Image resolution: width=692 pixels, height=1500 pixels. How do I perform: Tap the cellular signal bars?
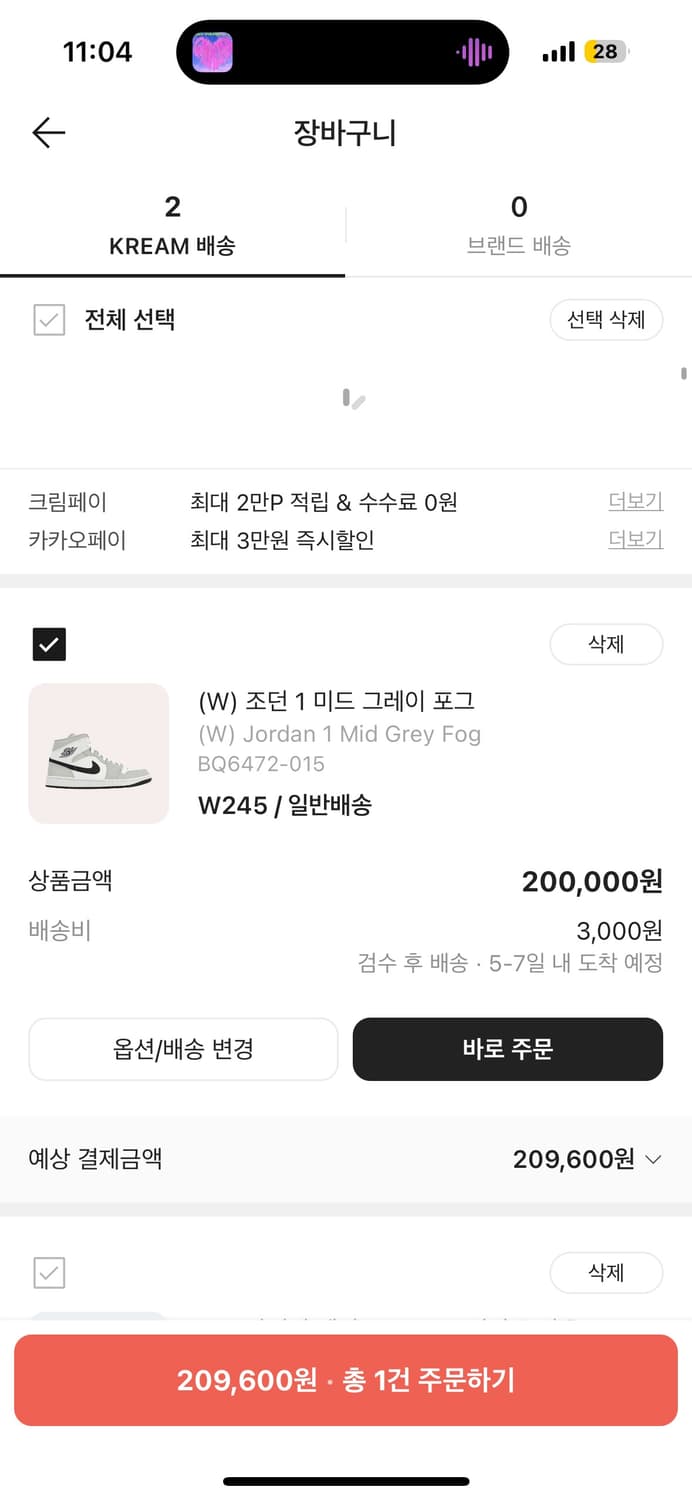click(x=560, y=50)
